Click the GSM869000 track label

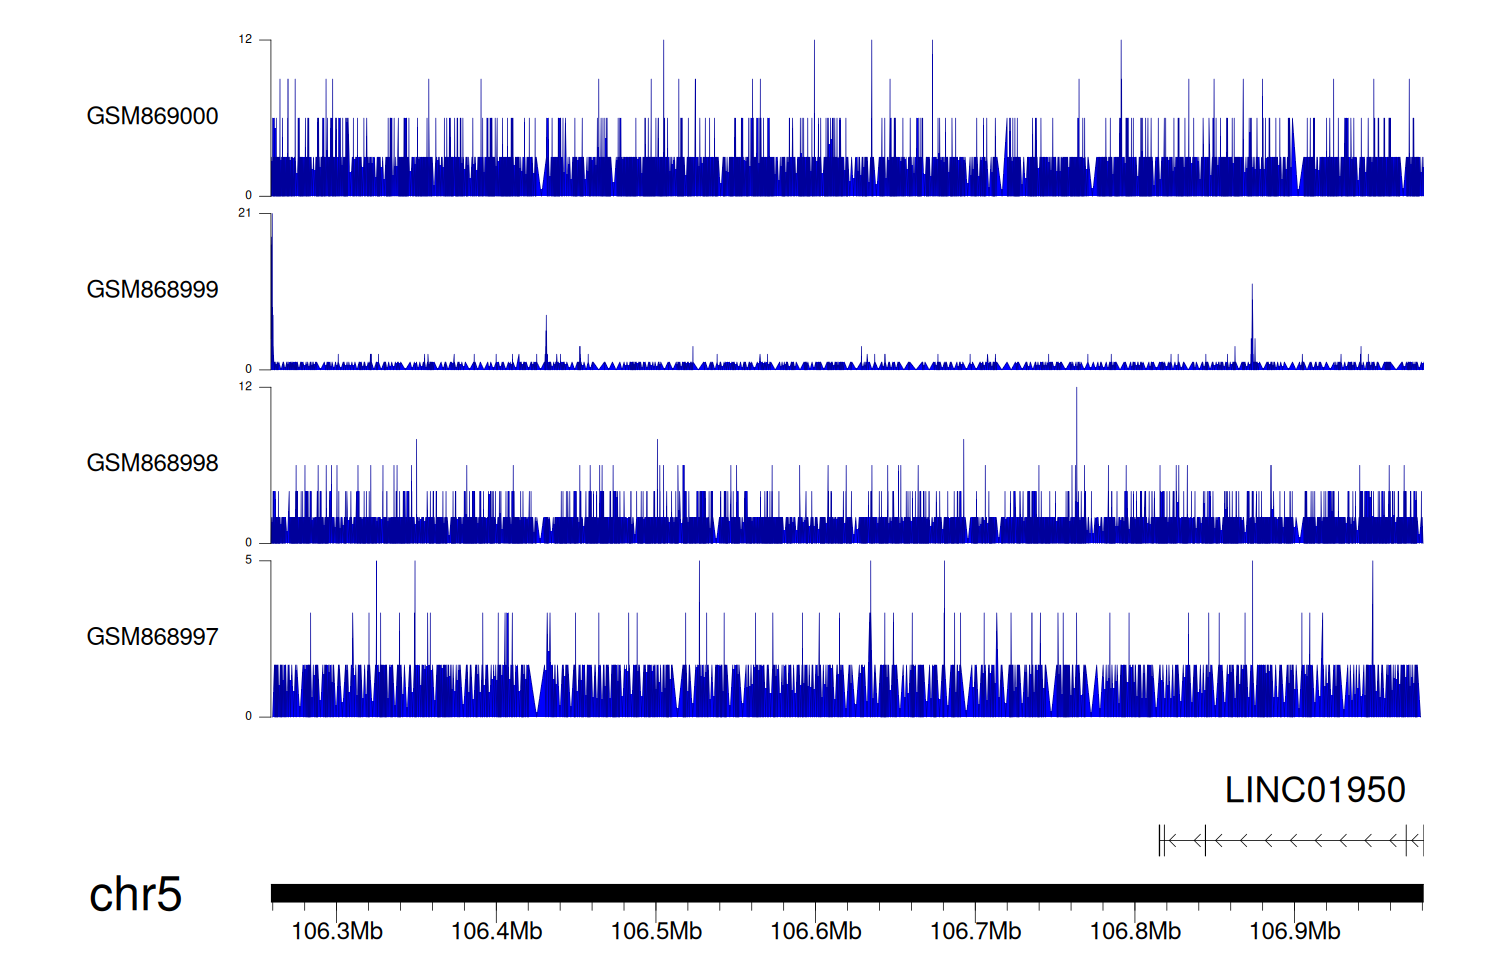(x=152, y=116)
